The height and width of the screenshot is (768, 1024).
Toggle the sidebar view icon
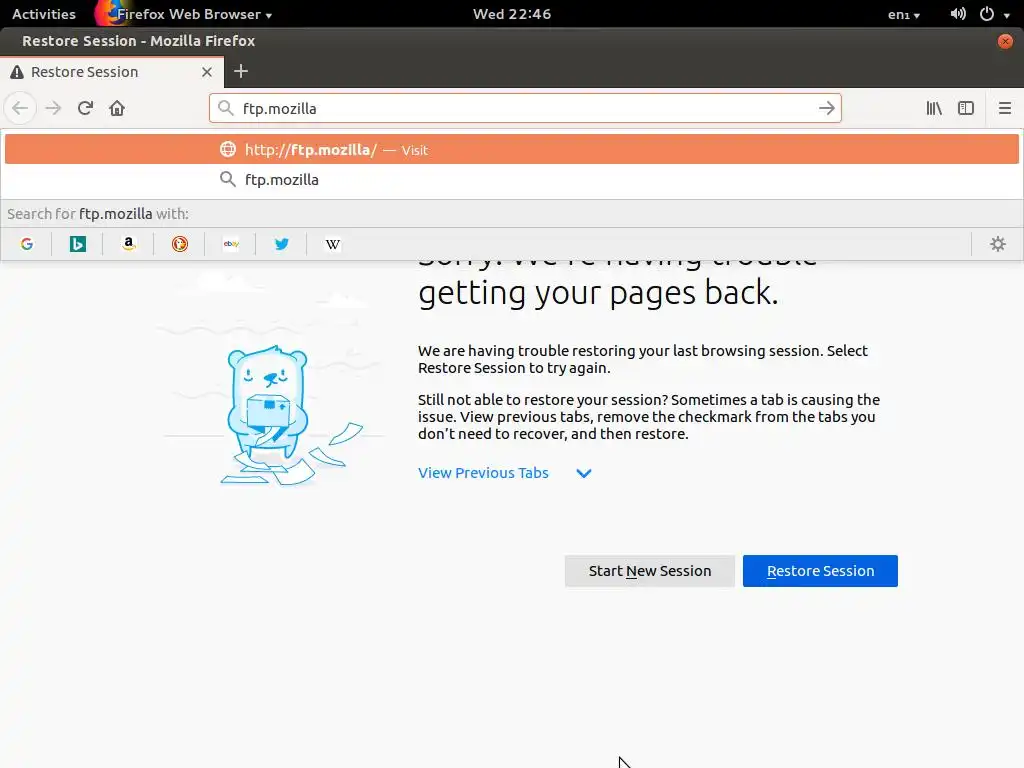point(966,108)
